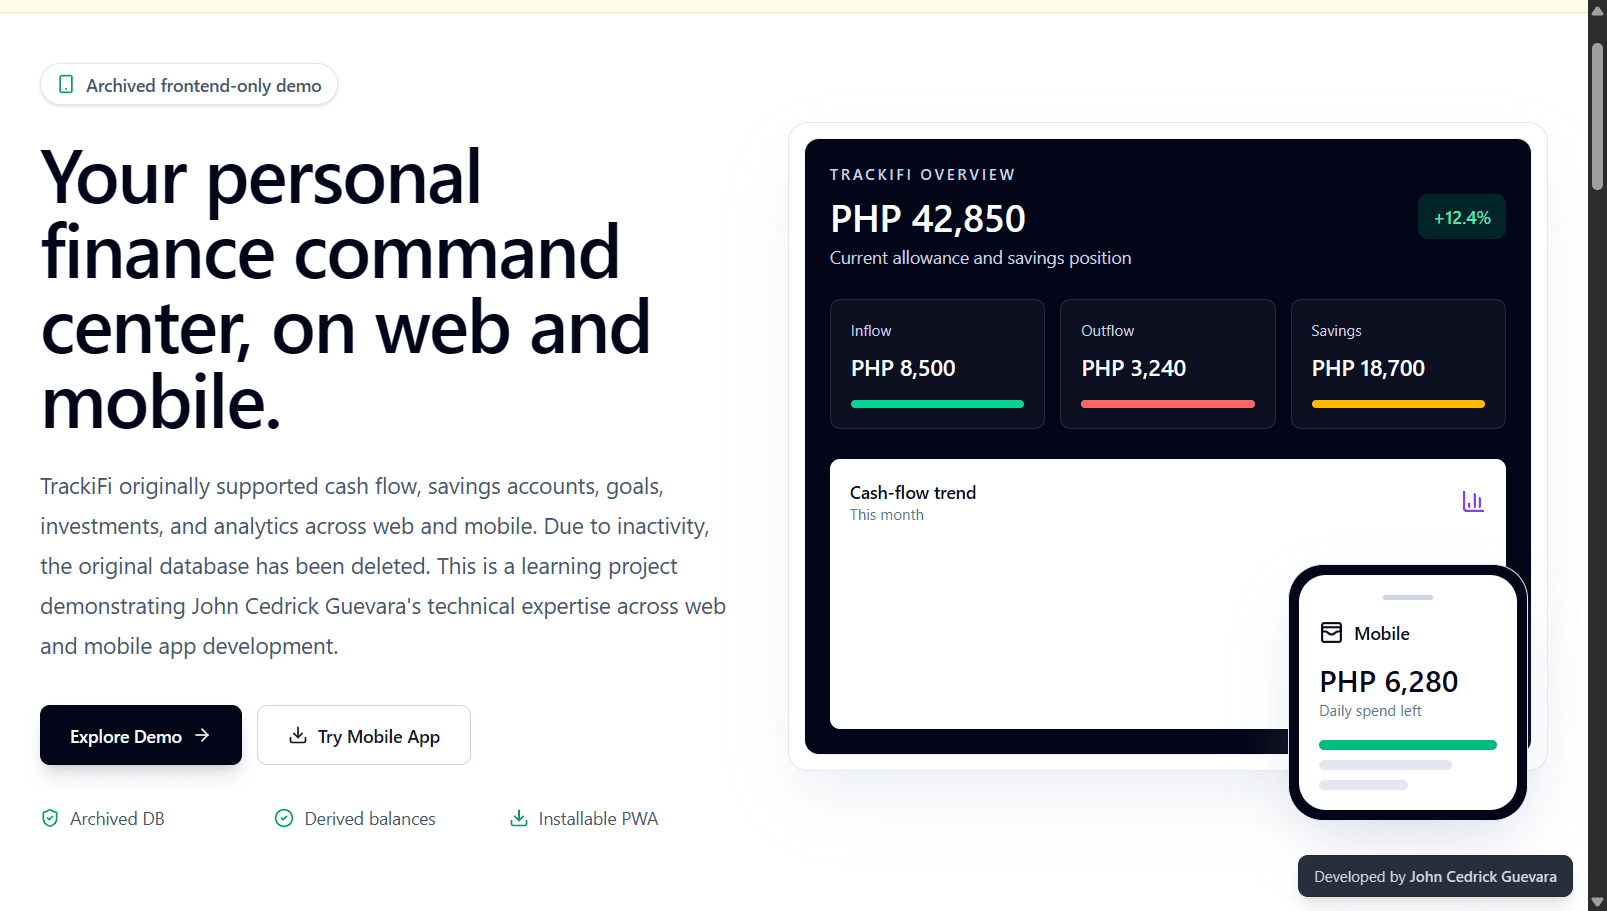Screen dimensions: 1607x911
Task: Click the arrow icon in Explore Demo
Action: point(203,735)
